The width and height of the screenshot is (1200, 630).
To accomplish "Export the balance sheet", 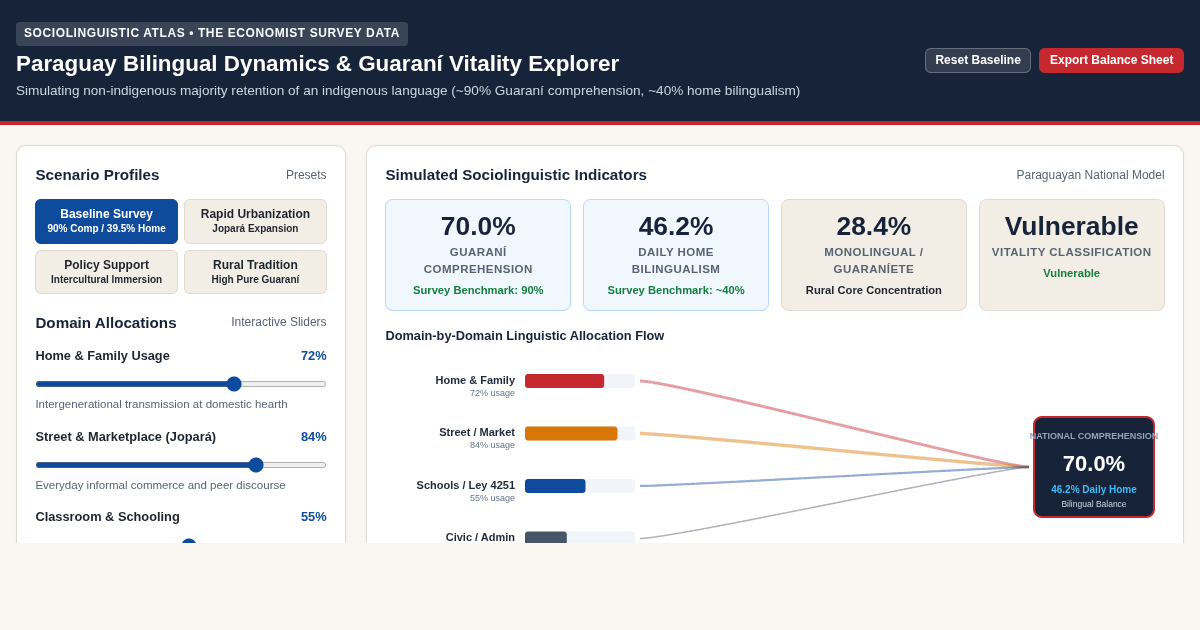I will click(1111, 60).
